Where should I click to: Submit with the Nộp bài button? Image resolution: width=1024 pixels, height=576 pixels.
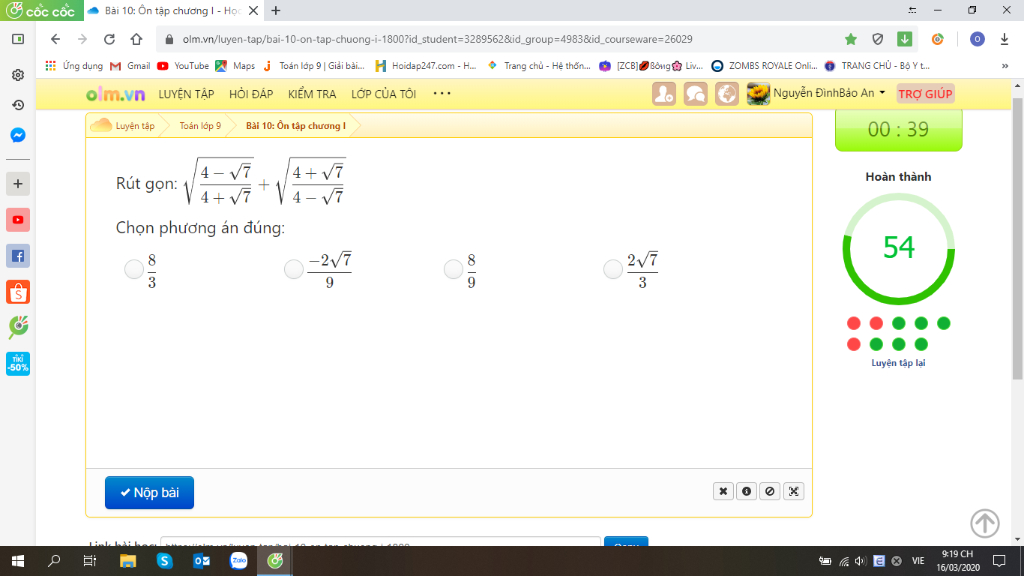click(150, 492)
